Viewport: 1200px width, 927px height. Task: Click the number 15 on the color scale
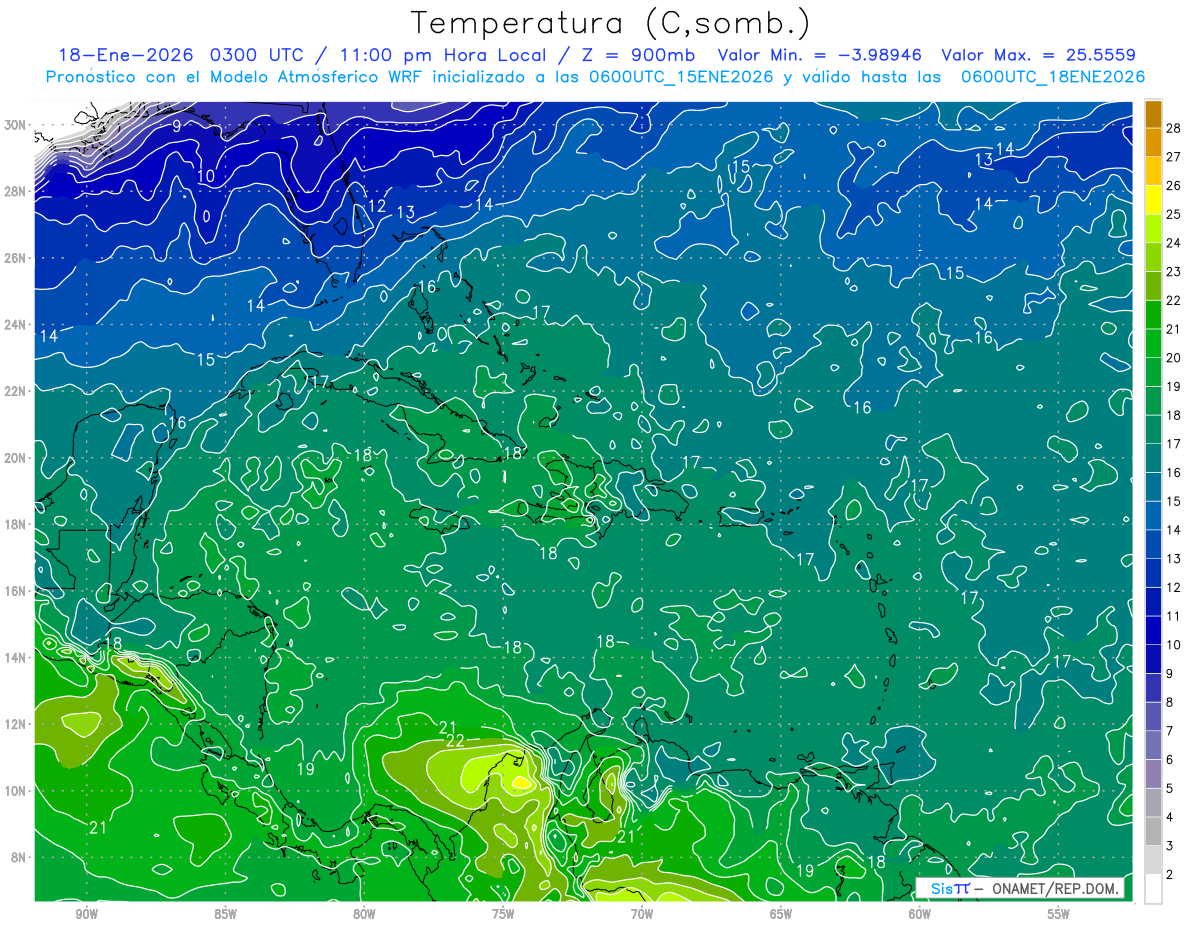1174,501
